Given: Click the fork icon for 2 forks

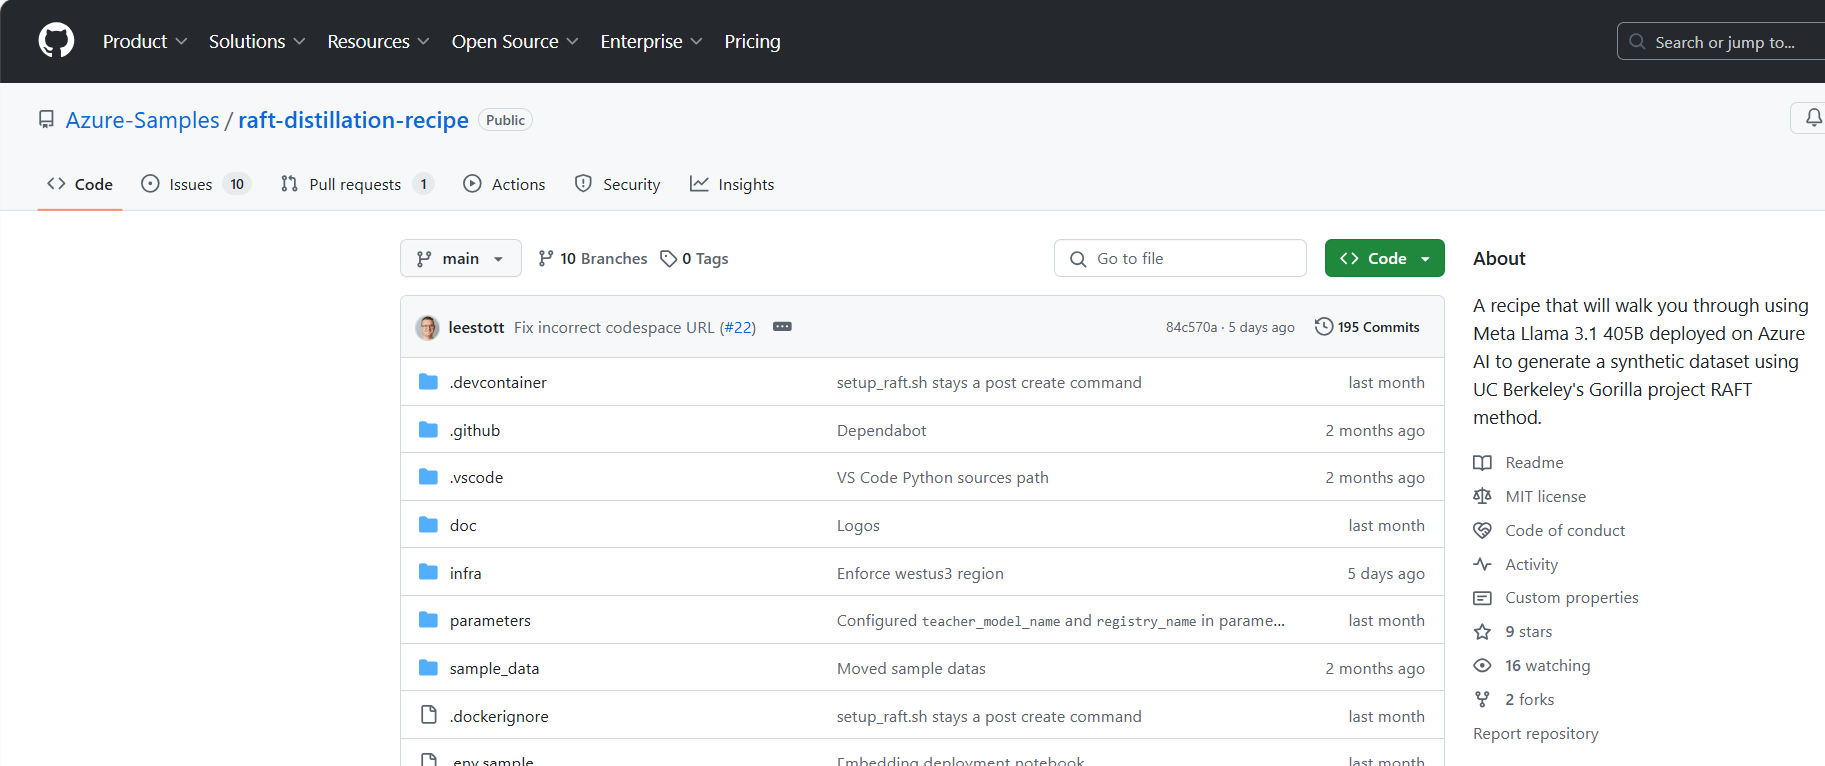Looking at the screenshot, I should [1482, 700].
